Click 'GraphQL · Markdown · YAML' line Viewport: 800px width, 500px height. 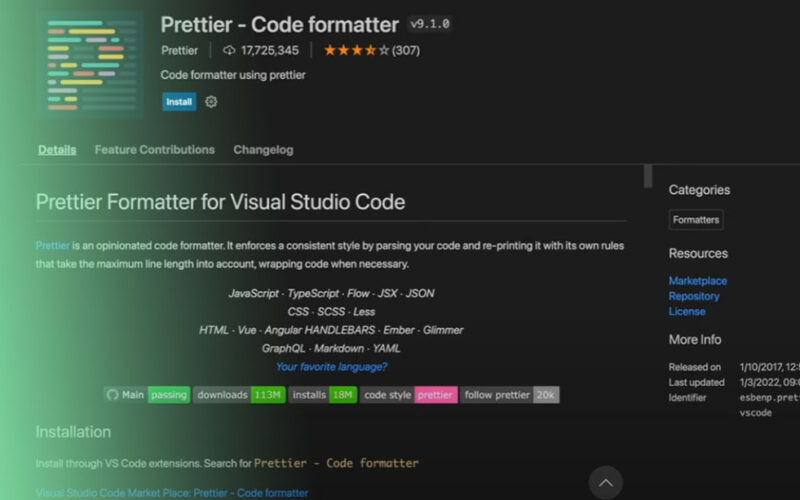pyautogui.click(x=331, y=348)
